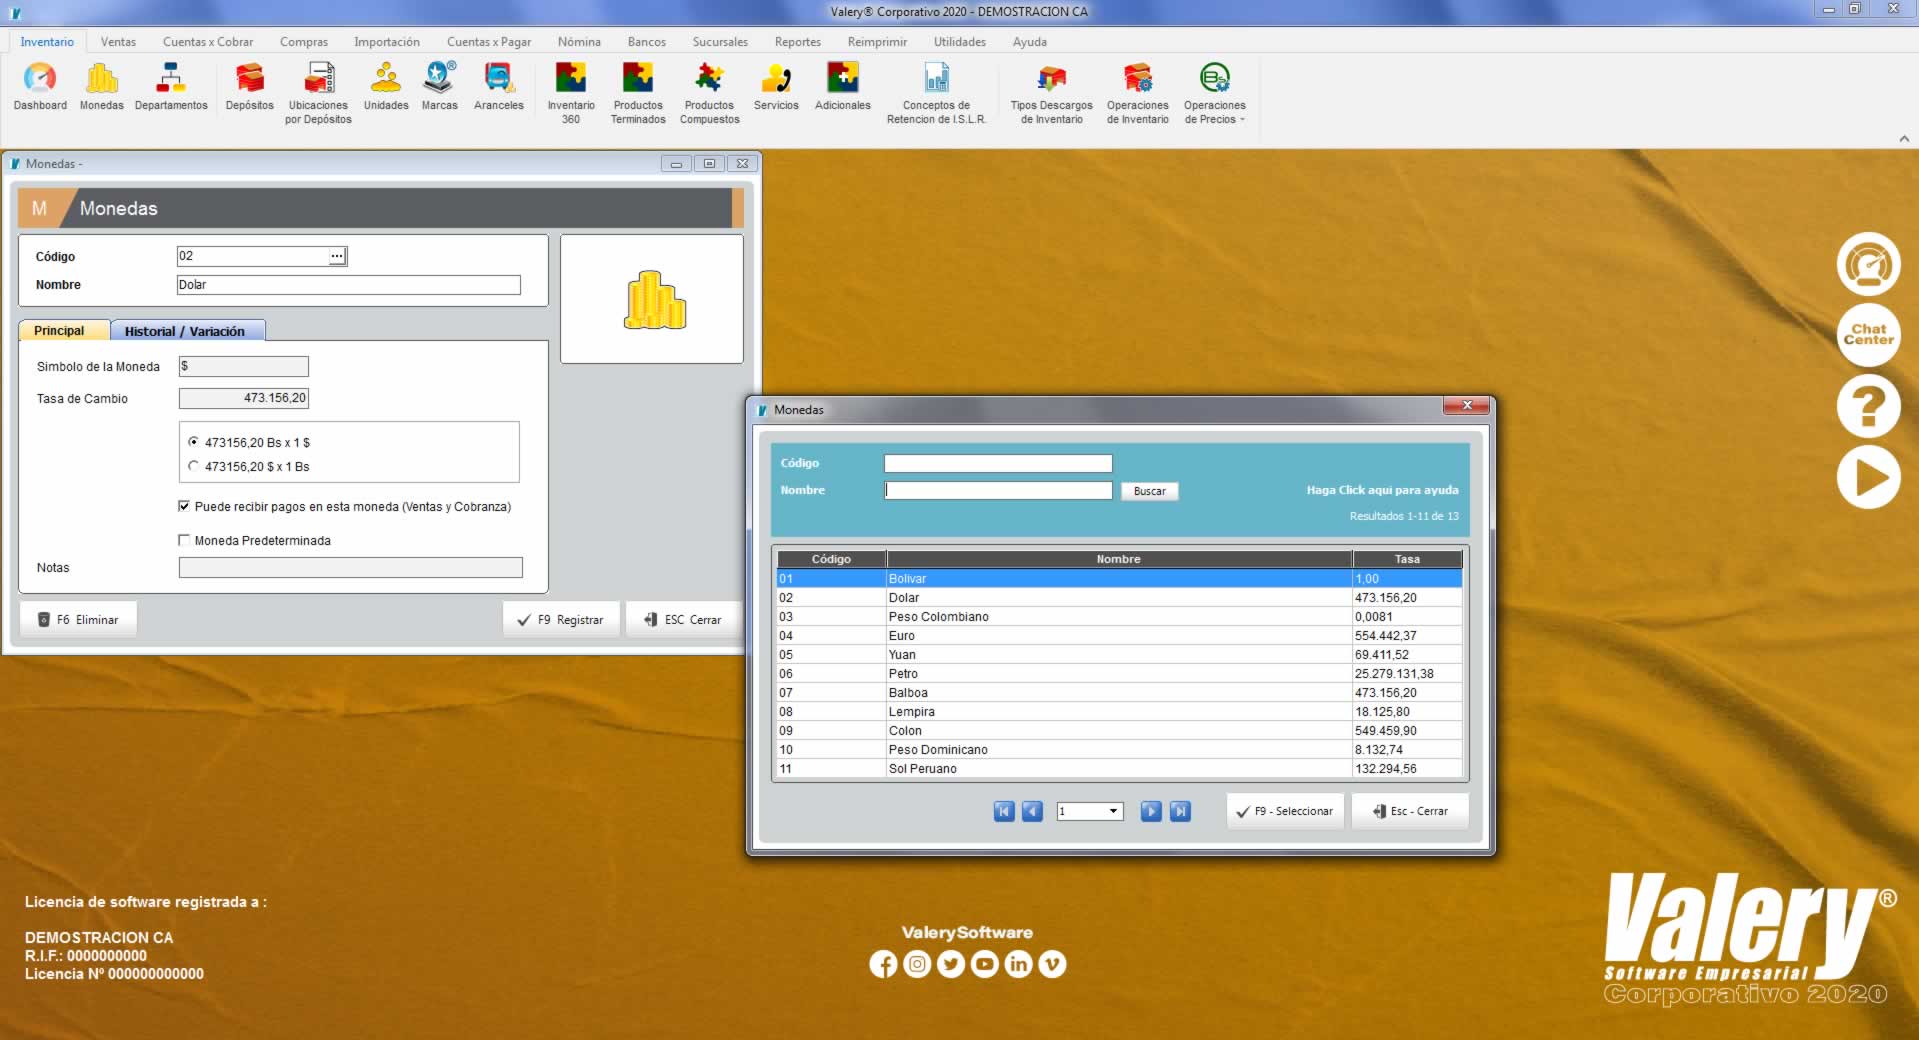
Task: Sort by the Tasa column header
Action: click(1407, 559)
